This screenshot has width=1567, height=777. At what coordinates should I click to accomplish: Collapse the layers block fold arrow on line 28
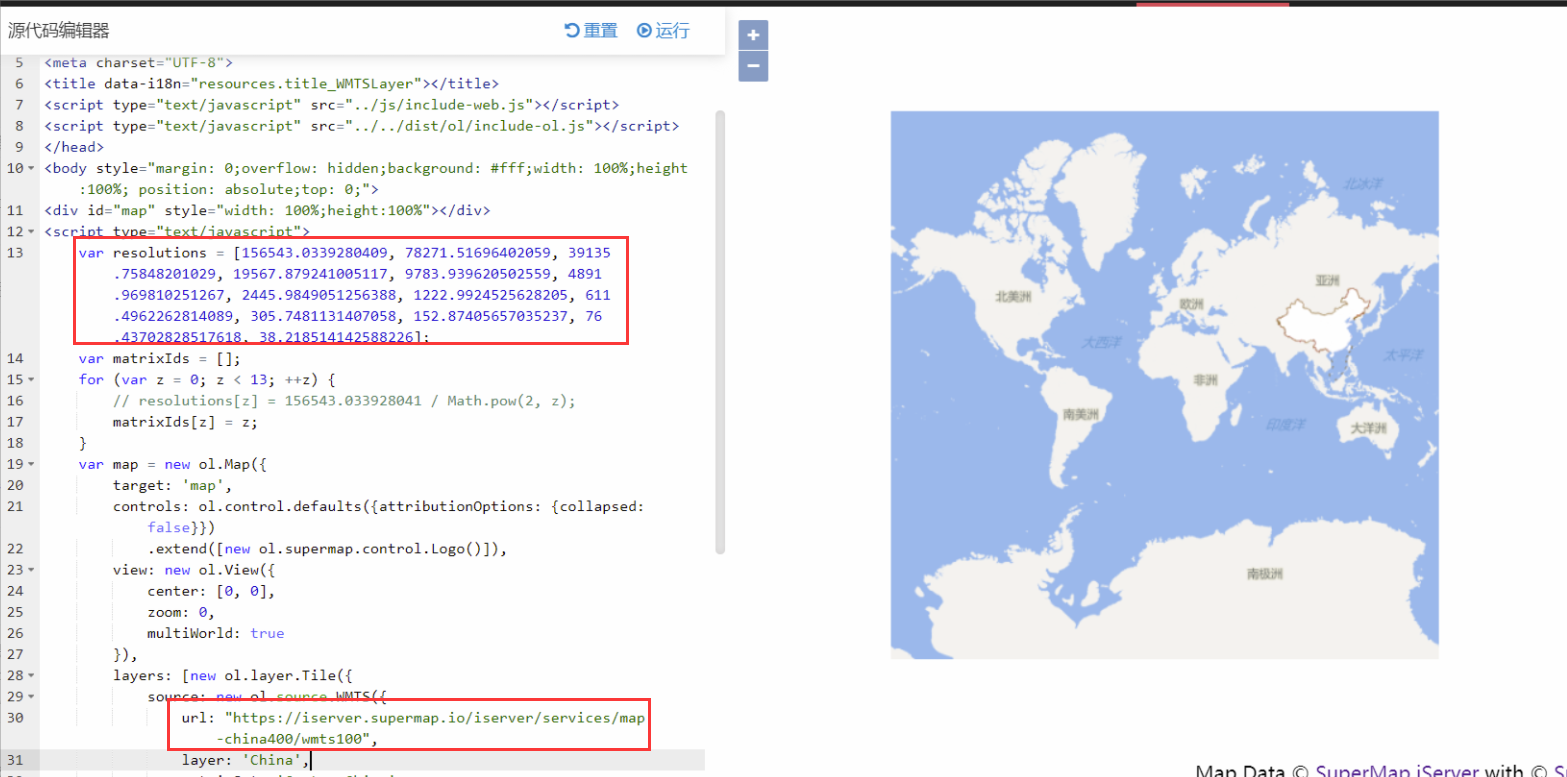29,674
